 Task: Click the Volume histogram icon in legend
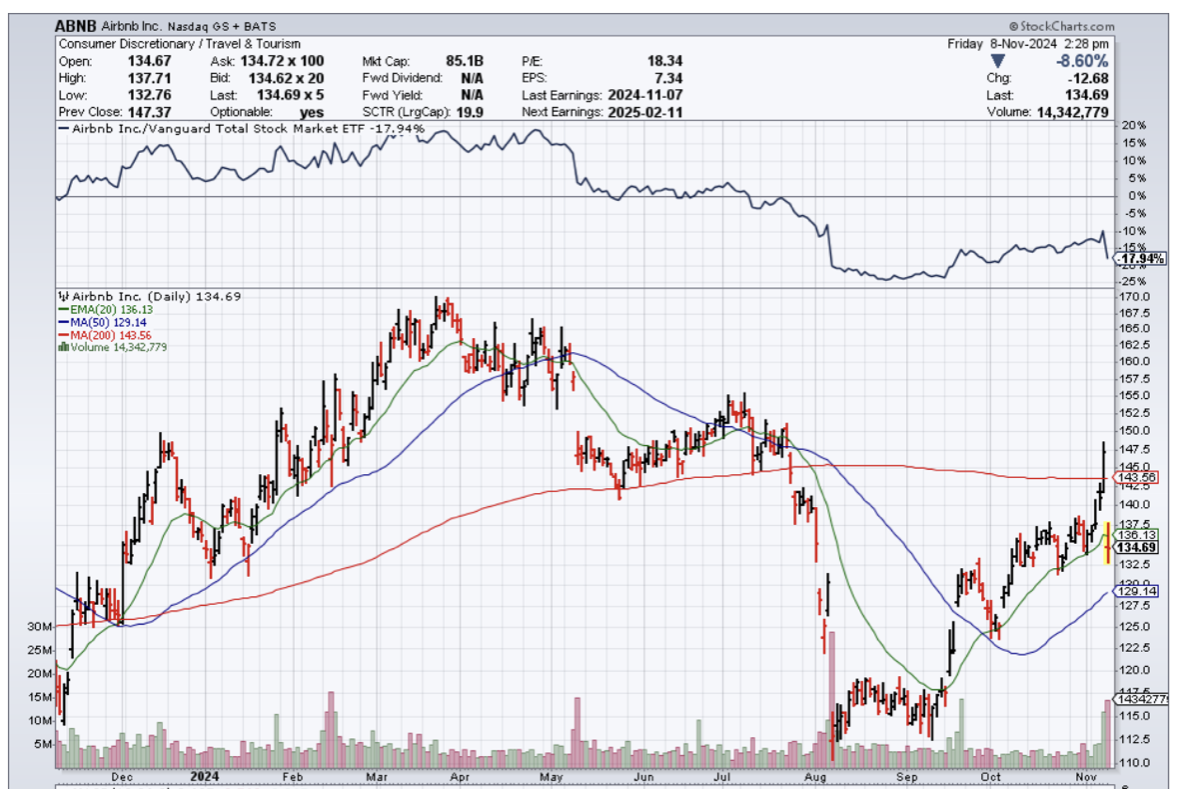click(65, 347)
